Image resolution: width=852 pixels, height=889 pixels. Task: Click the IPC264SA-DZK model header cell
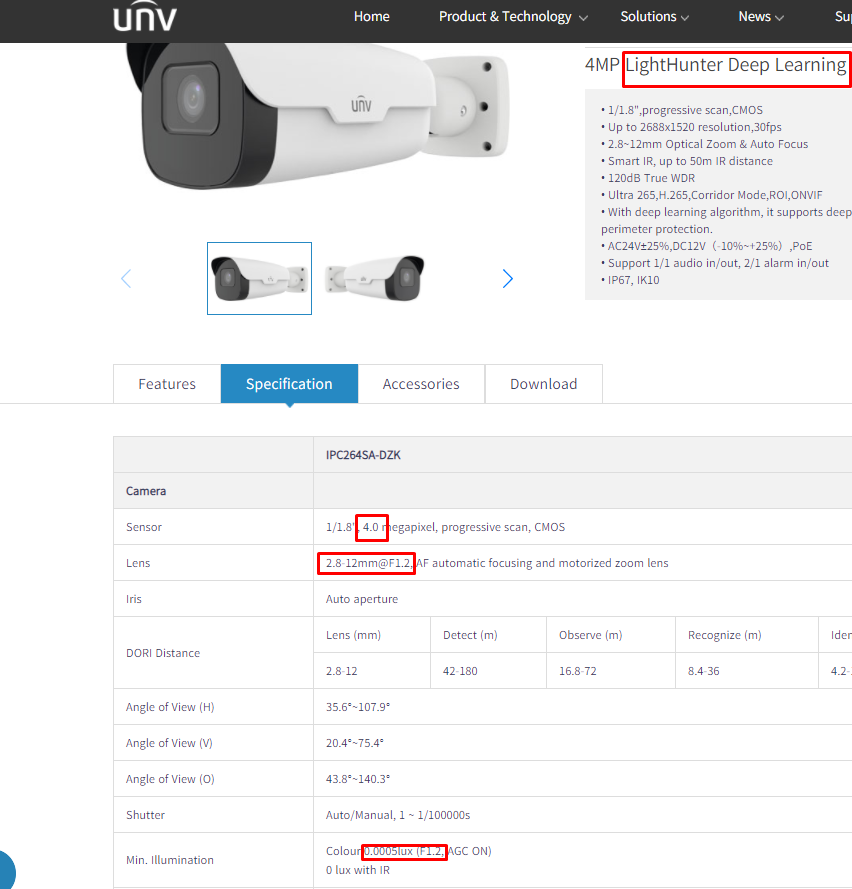tap(583, 455)
